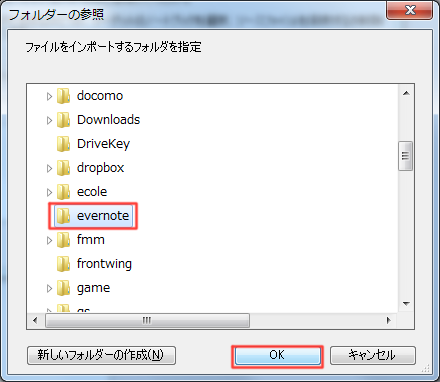Viewport: 440px width, 382px height.
Task: Click the docomo folder icon
Action: pos(63,96)
